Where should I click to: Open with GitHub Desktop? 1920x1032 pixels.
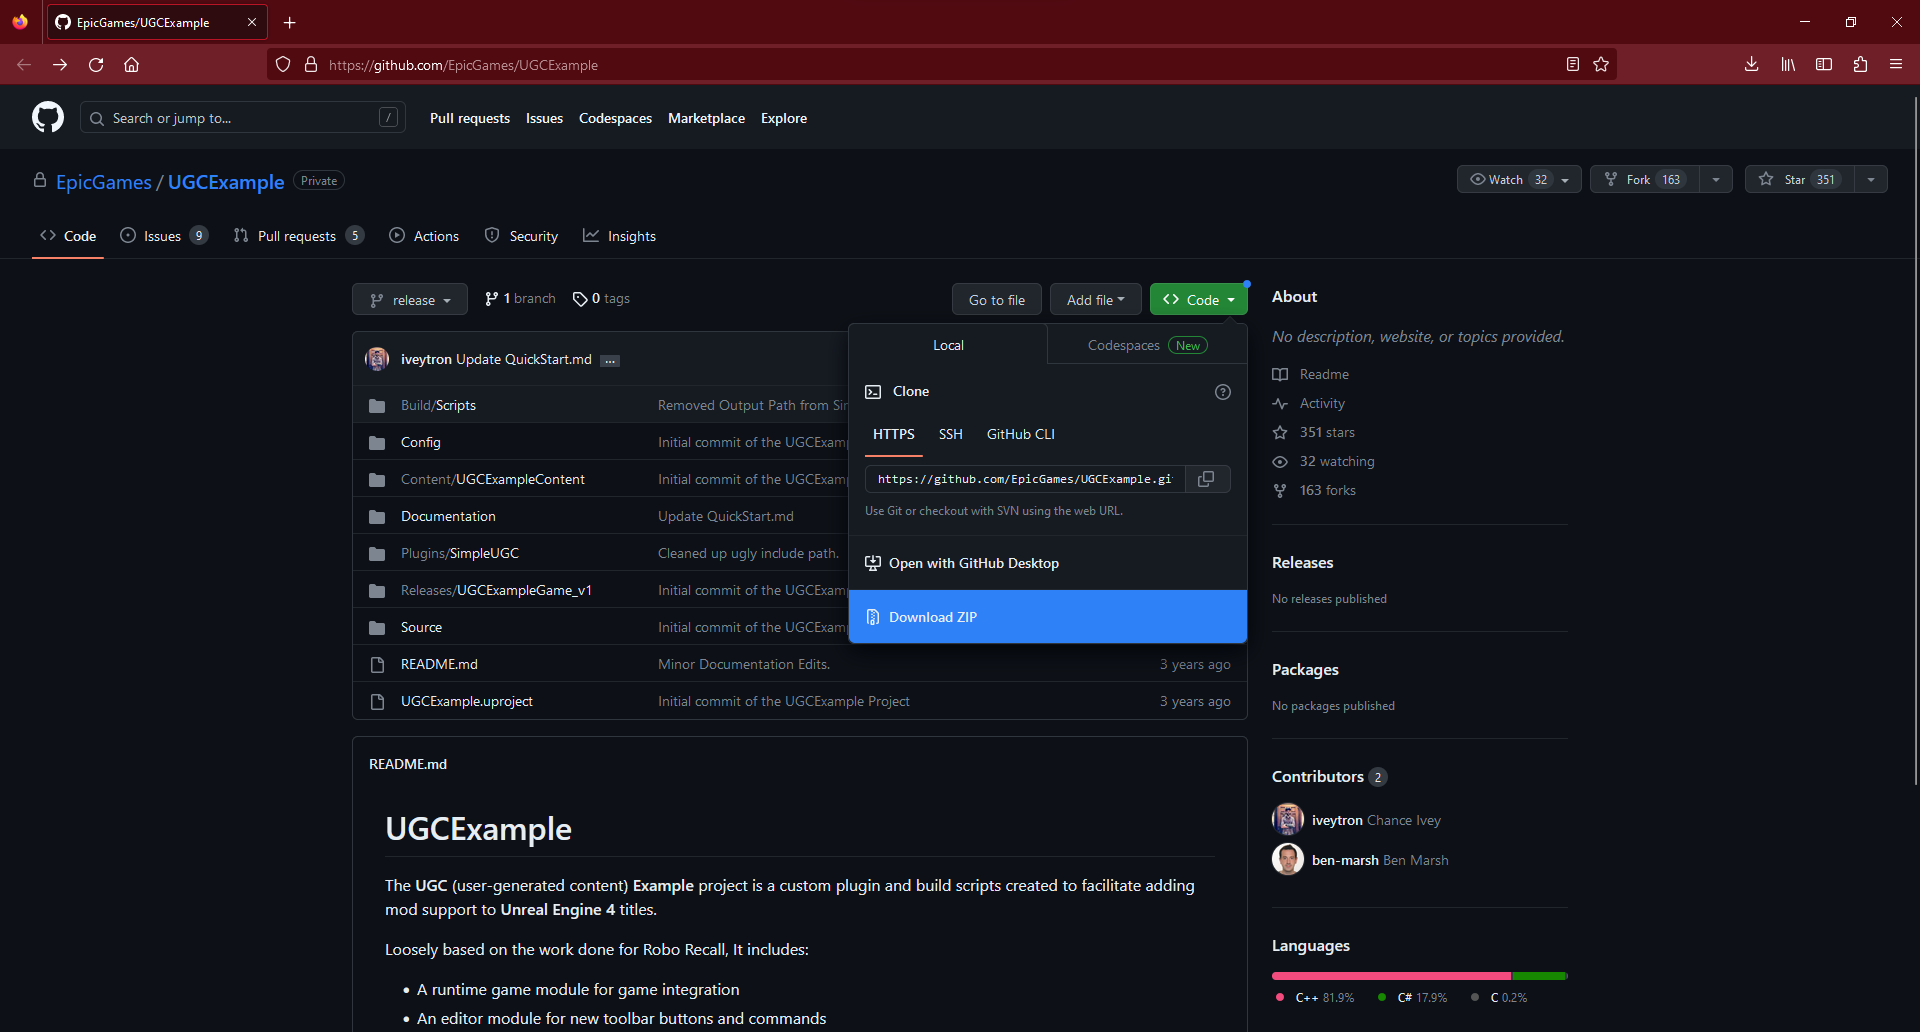point(1048,563)
